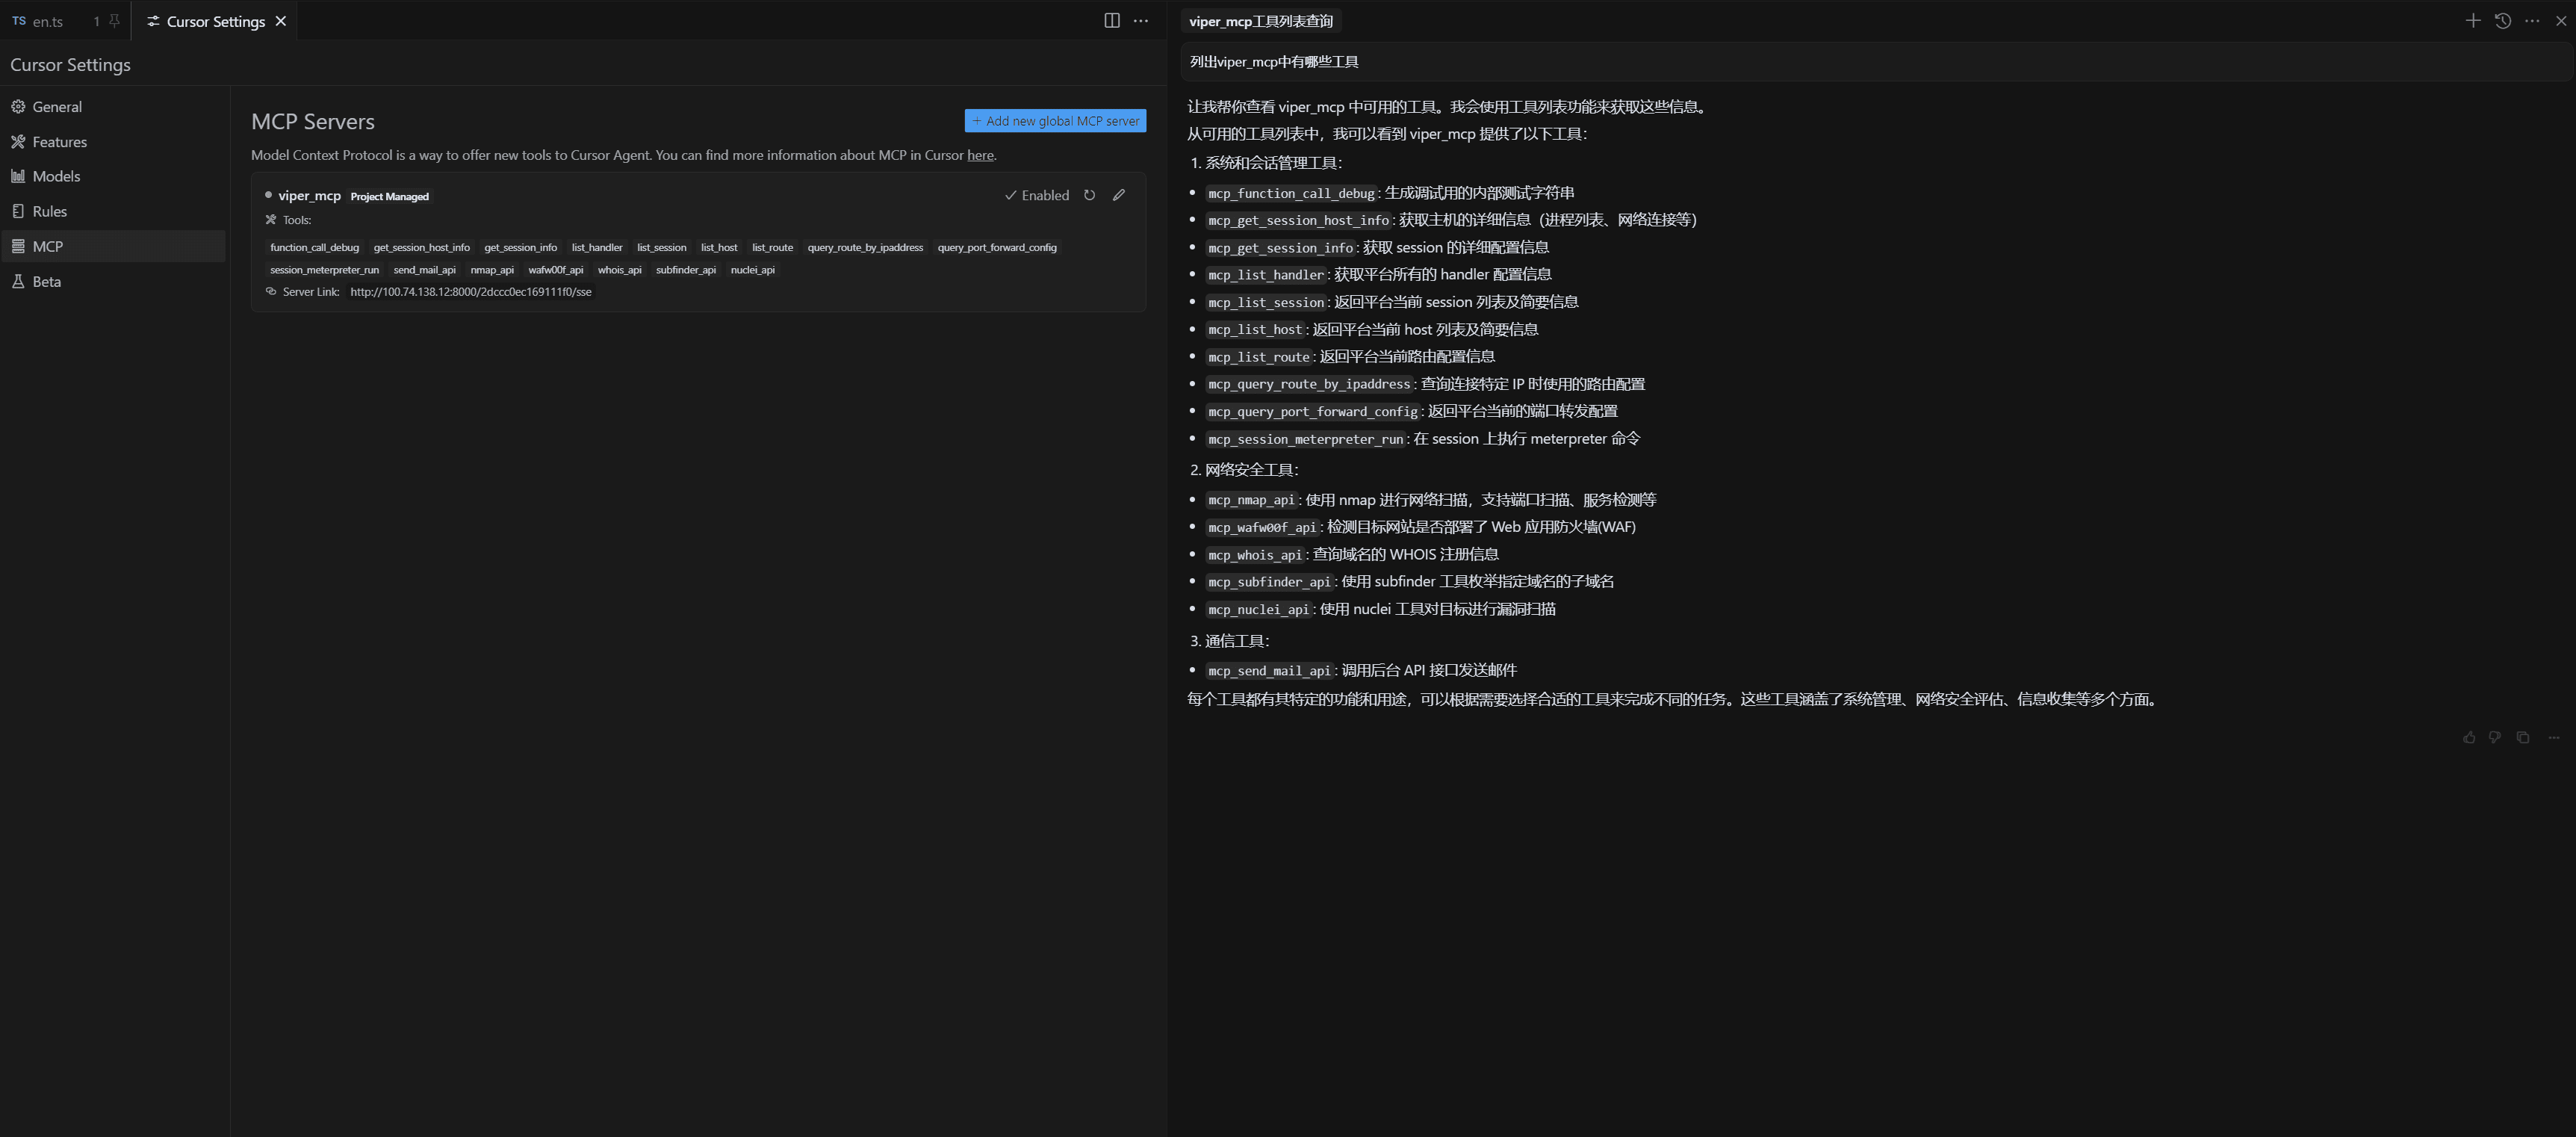The image size is (2576, 1137).
Task: Follow the 'here' documentation link
Action: point(980,155)
